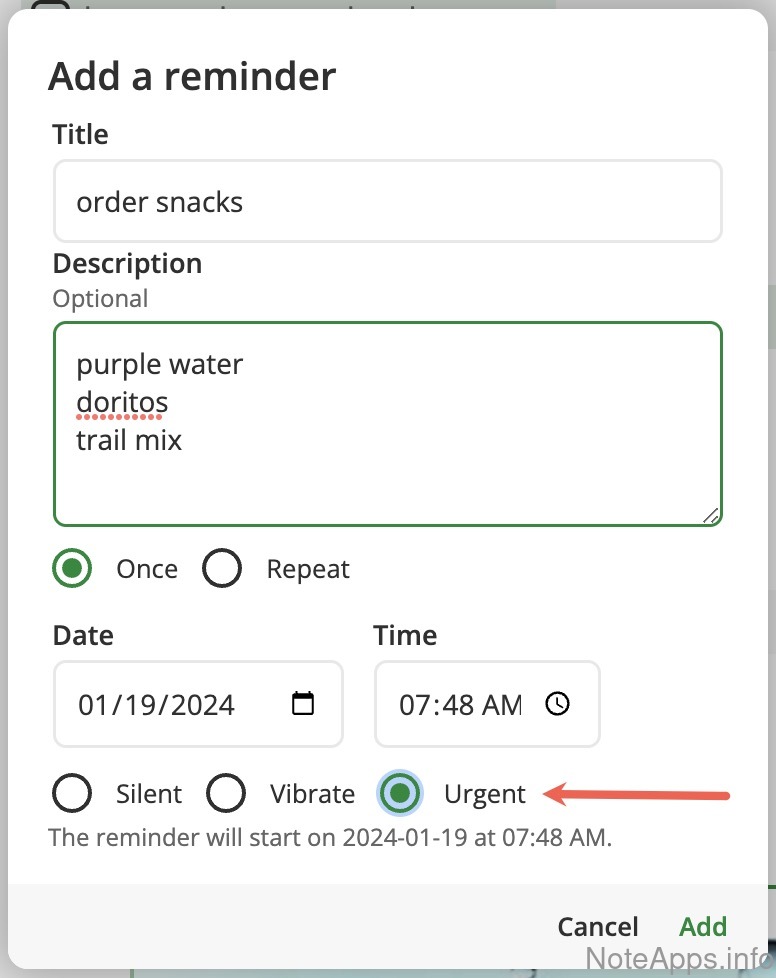Click the misspelled word 'doritos'
This screenshot has height=978, width=776.
coord(122,402)
